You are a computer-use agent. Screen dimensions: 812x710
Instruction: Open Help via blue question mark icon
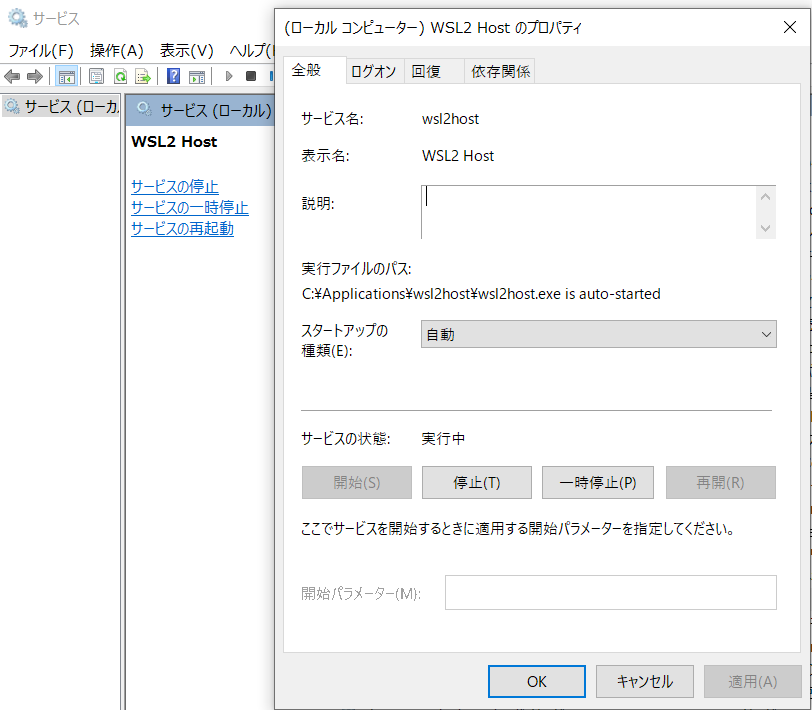(x=173, y=77)
